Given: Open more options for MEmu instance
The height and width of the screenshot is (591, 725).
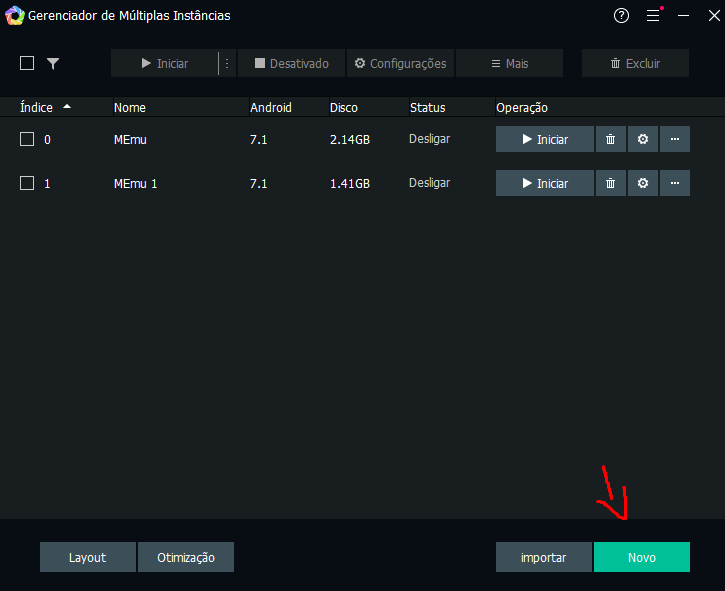Looking at the screenshot, I should tap(675, 139).
